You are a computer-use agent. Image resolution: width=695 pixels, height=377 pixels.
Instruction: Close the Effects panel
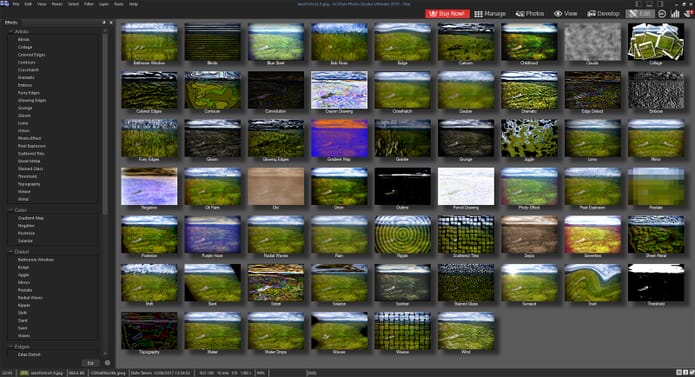pyautogui.click(x=111, y=22)
